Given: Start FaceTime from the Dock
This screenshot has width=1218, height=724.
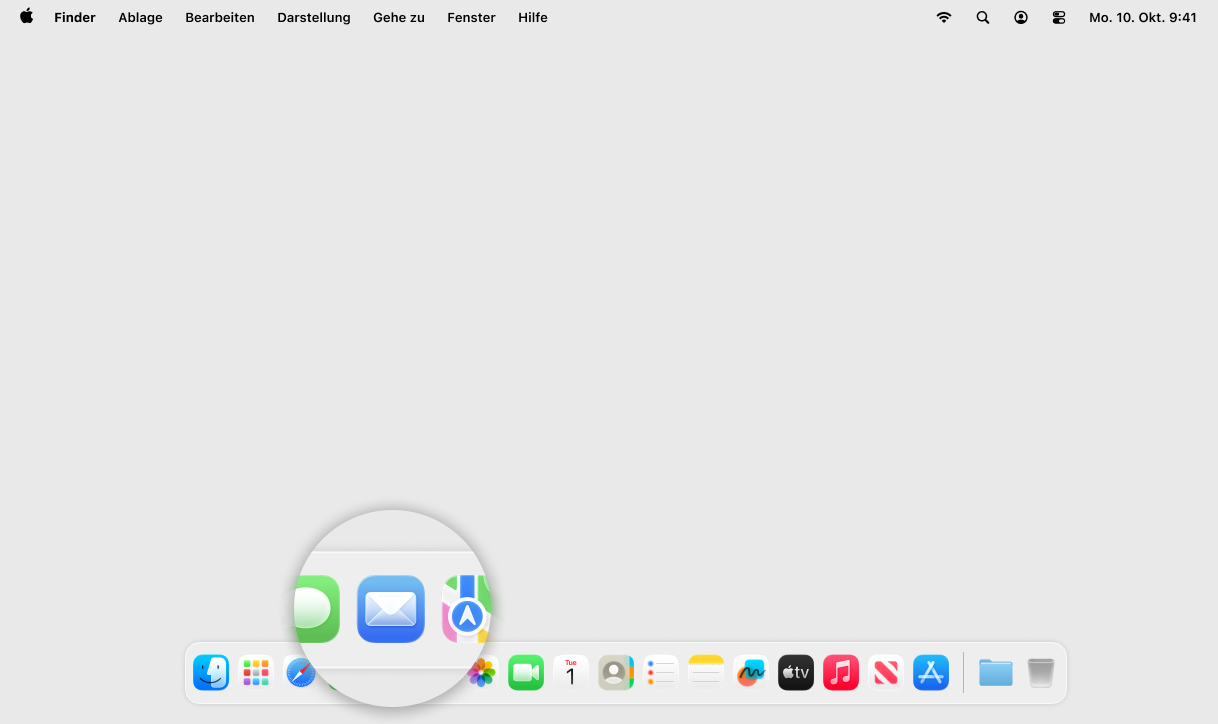Looking at the screenshot, I should pyautogui.click(x=526, y=673).
